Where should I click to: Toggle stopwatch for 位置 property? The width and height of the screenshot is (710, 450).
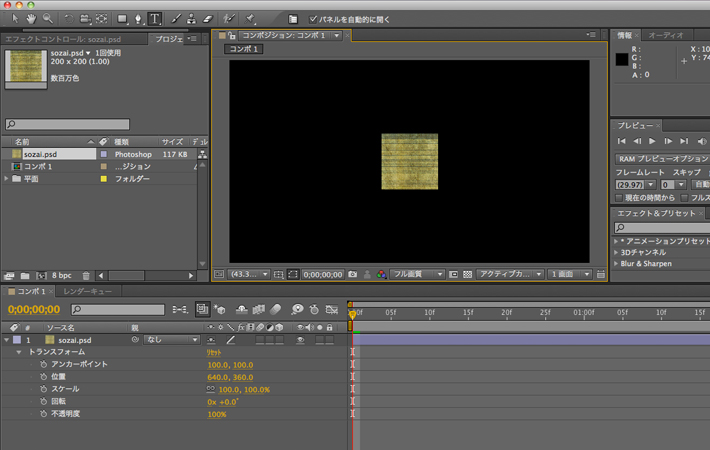(x=43, y=377)
